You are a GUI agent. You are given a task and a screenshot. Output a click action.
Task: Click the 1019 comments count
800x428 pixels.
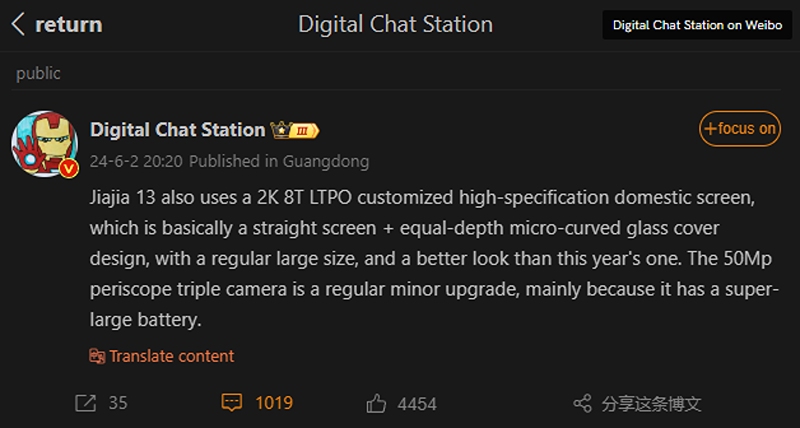click(274, 403)
